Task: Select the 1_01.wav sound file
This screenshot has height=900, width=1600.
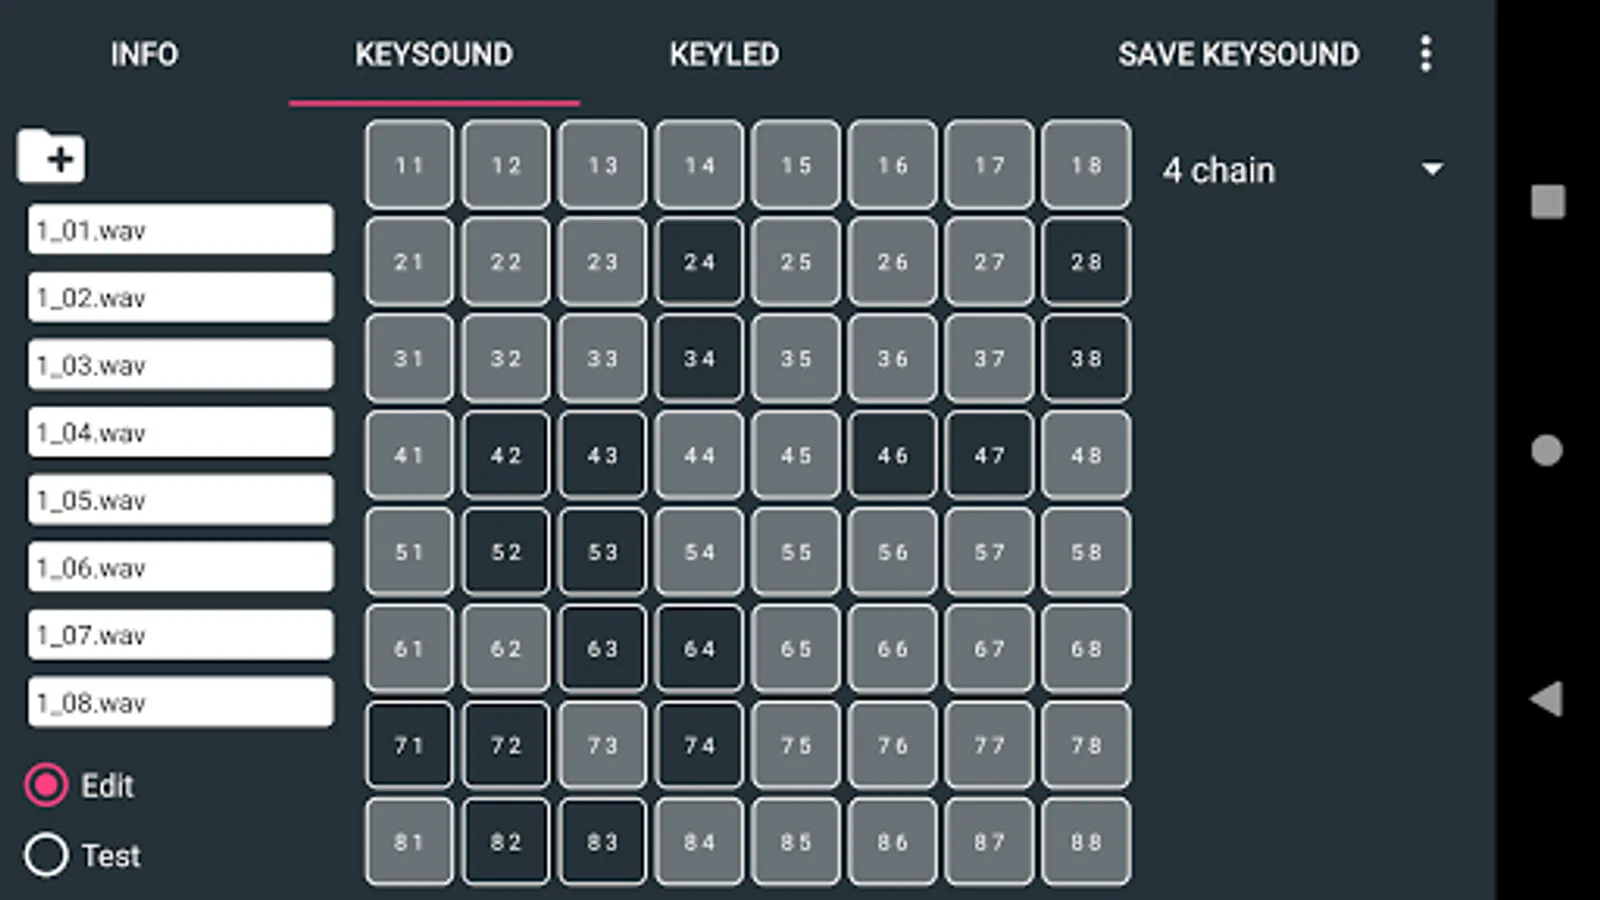Action: click(180, 230)
